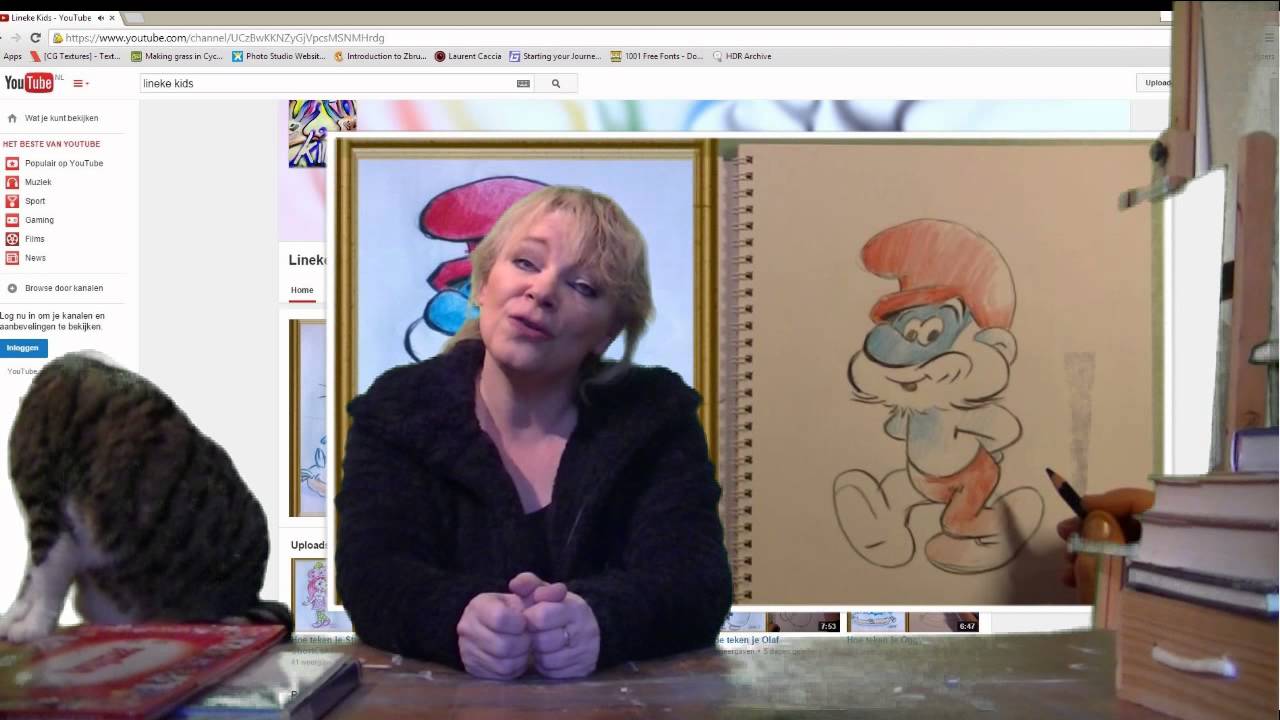This screenshot has width=1280, height=720.
Task: Click the Films reel icon
Action: click(x=12, y=239)
